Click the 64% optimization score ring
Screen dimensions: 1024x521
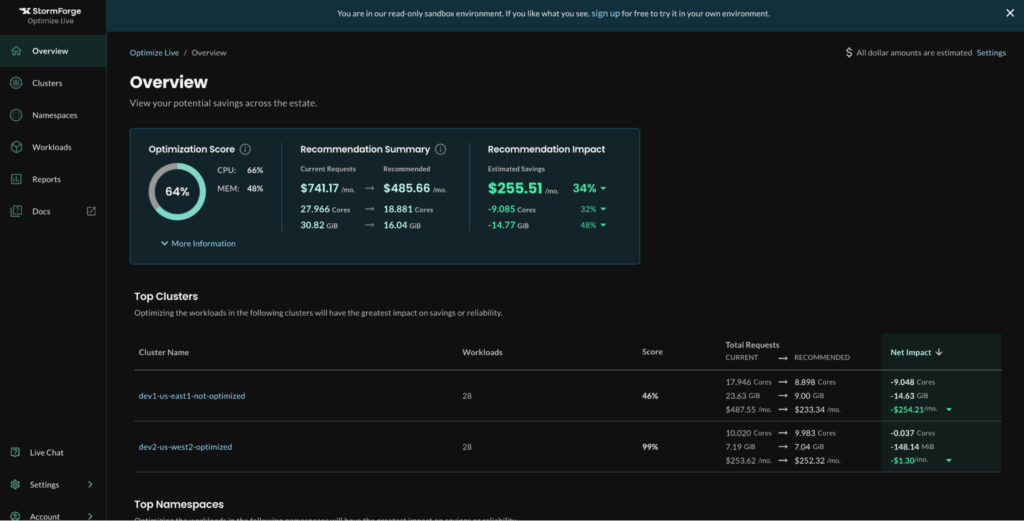click(x=177, y=191)
